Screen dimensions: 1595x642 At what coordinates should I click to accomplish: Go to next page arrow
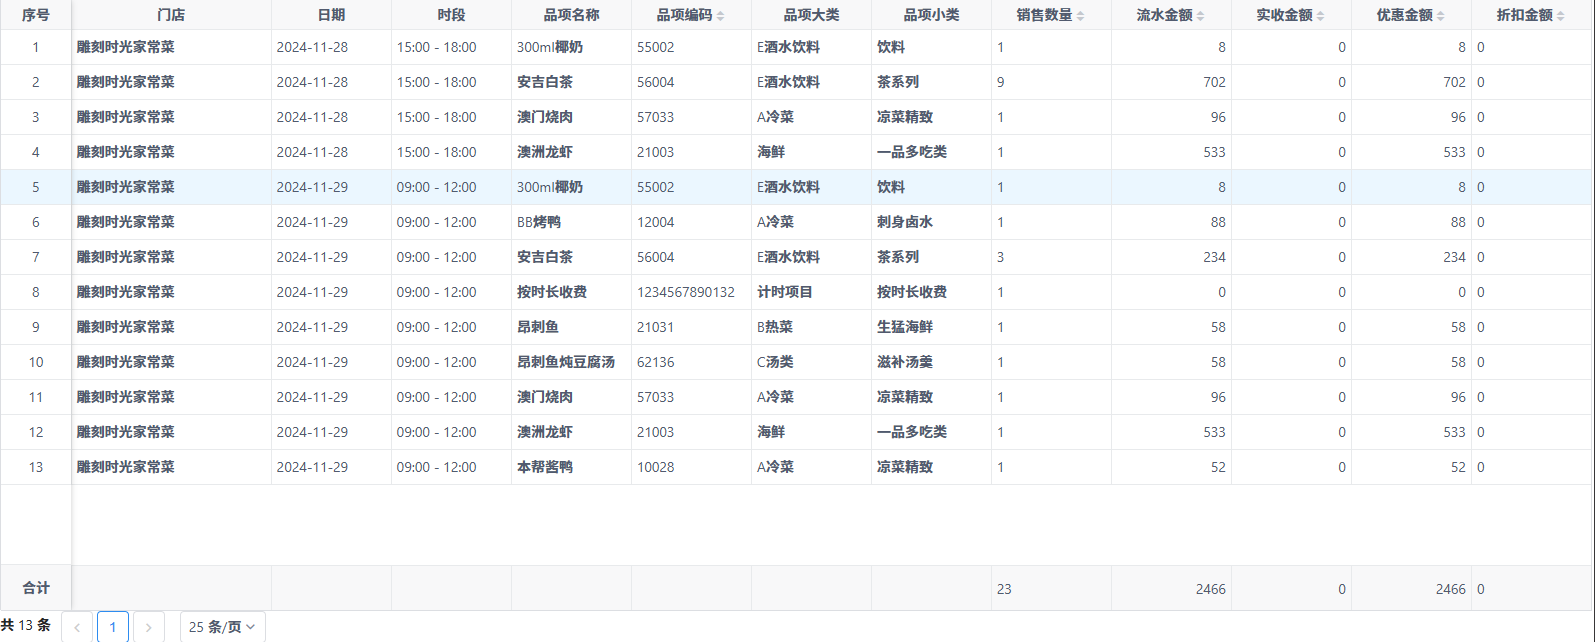click(x=148, y=627)
